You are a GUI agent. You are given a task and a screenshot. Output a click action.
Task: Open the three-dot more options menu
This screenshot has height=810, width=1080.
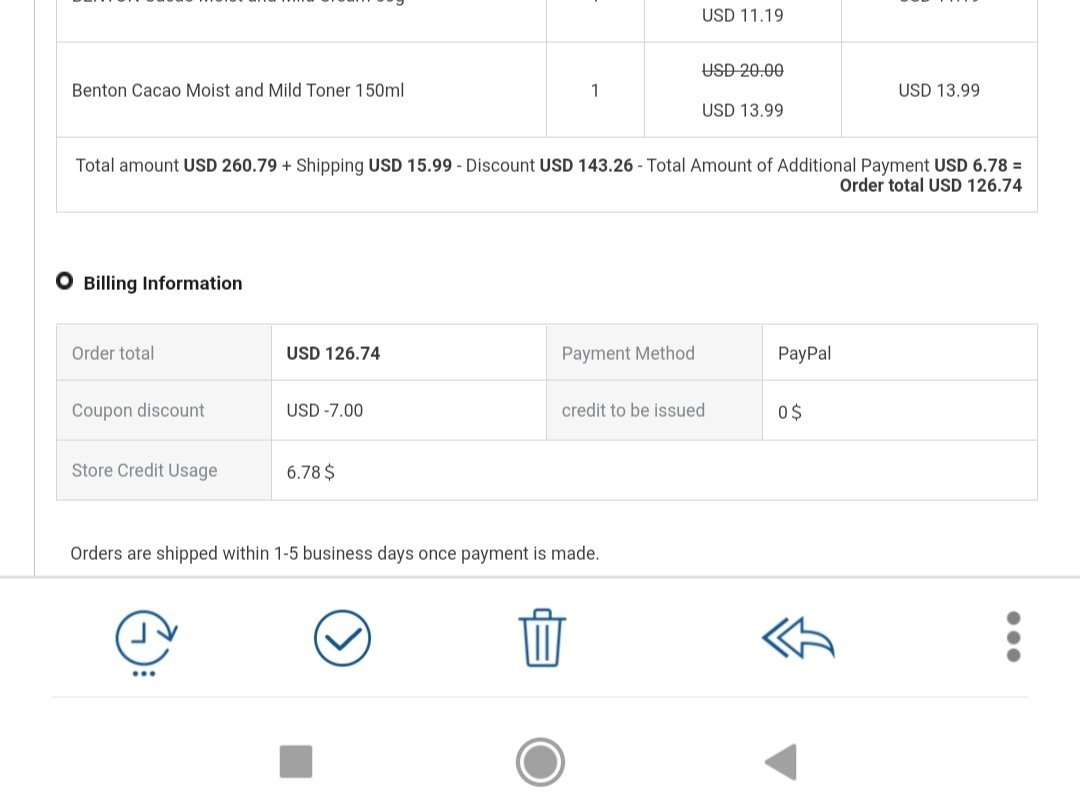click(x=1013, y=637)
